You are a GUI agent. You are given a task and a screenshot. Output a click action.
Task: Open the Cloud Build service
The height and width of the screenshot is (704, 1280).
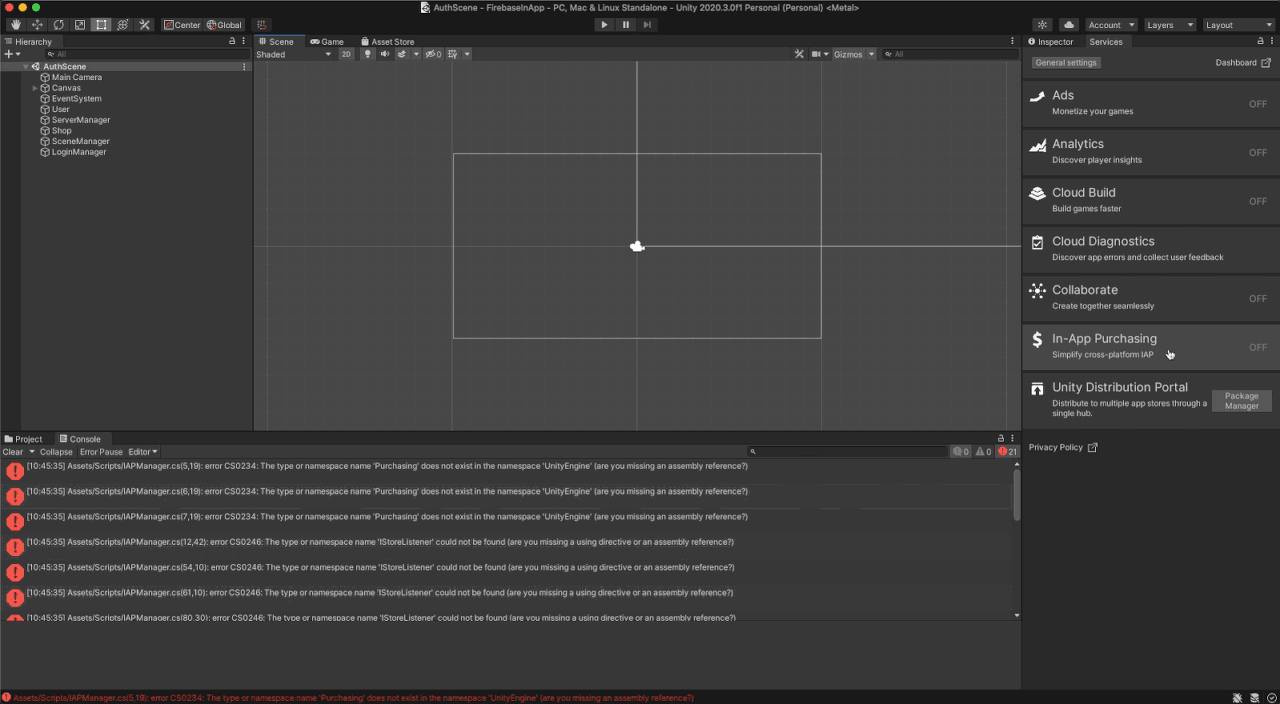click(x=1150, y=200)
